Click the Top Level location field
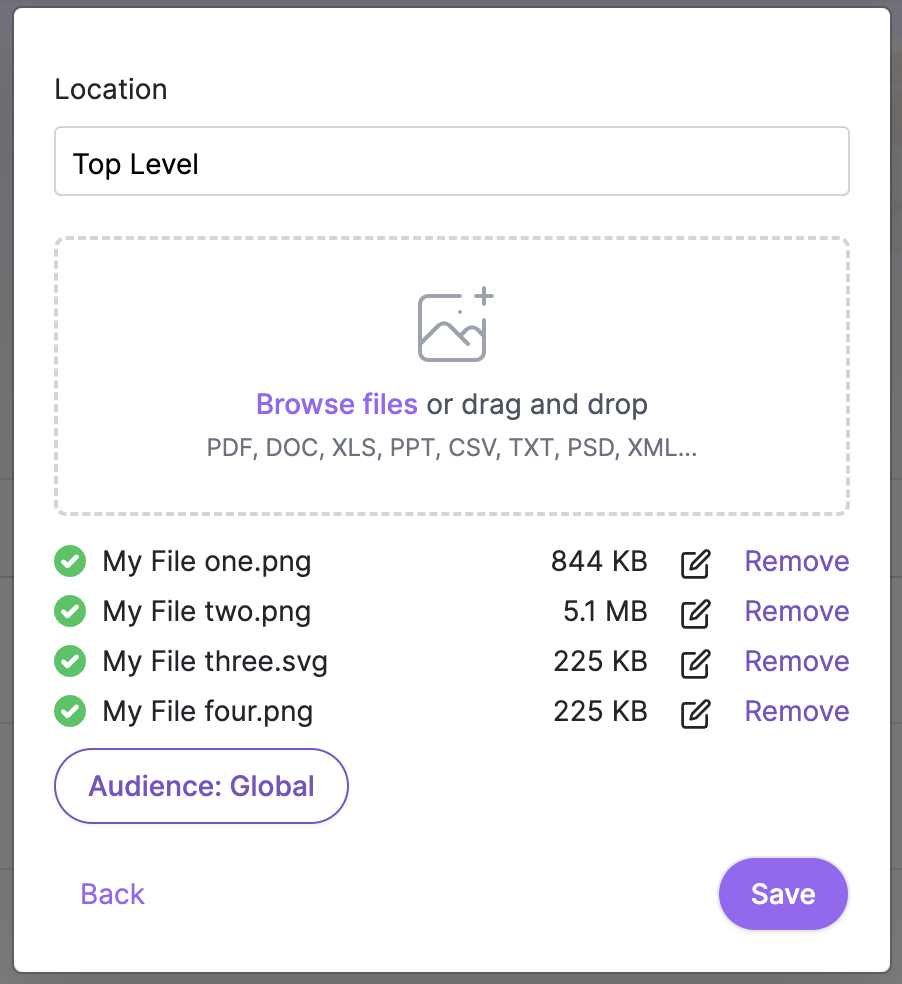Viewport: 902px width, 984px height. pyautogui.click(x=451, y=161)
